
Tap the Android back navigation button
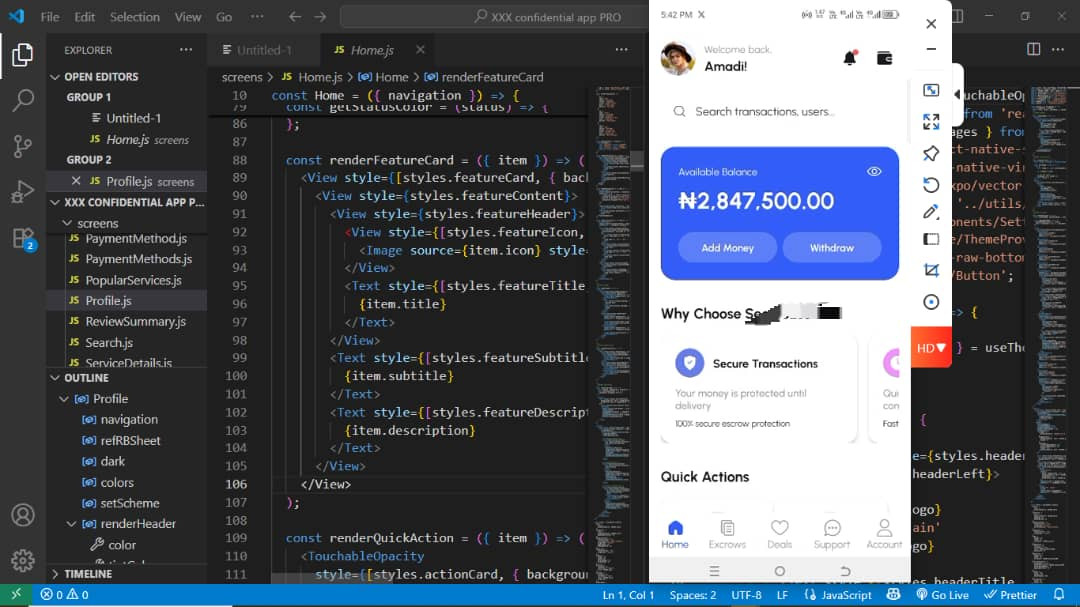(845, 571)
